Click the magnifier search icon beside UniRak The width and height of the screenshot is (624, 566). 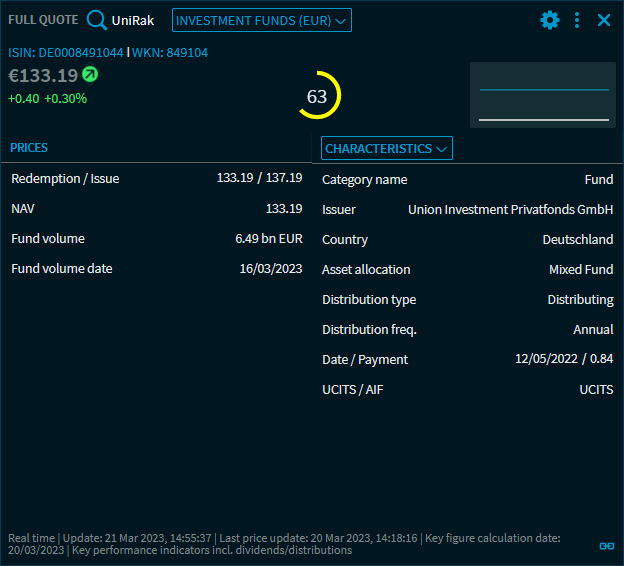(97, 20)
